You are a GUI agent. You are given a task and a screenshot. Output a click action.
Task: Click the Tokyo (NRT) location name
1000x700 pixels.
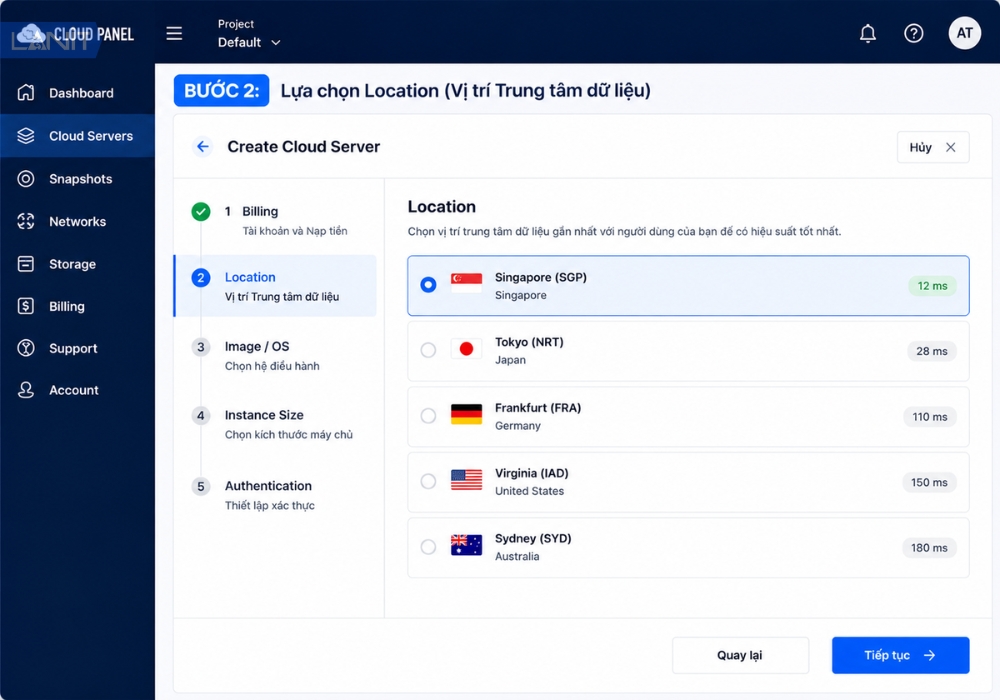[x=529, y=342]
